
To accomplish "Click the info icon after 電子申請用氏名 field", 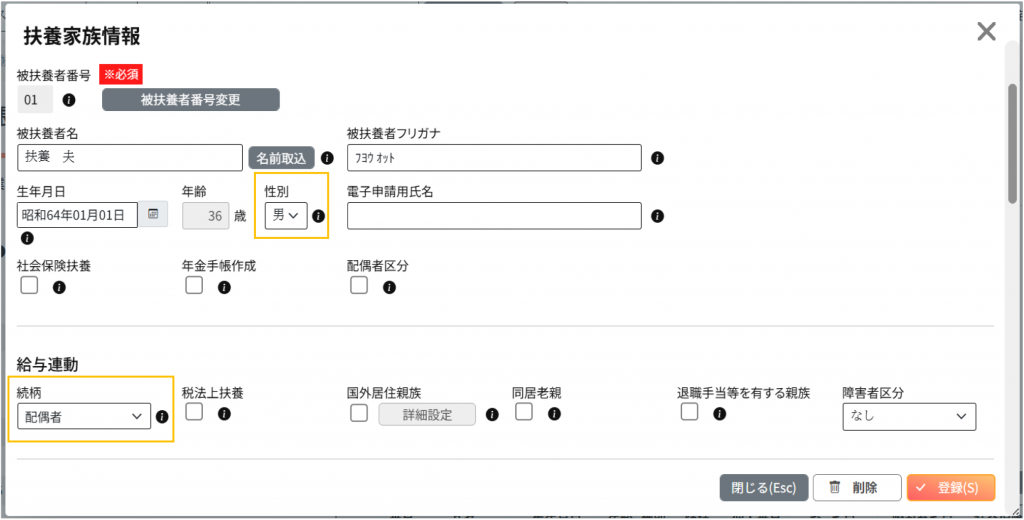I will pos(658,216).
